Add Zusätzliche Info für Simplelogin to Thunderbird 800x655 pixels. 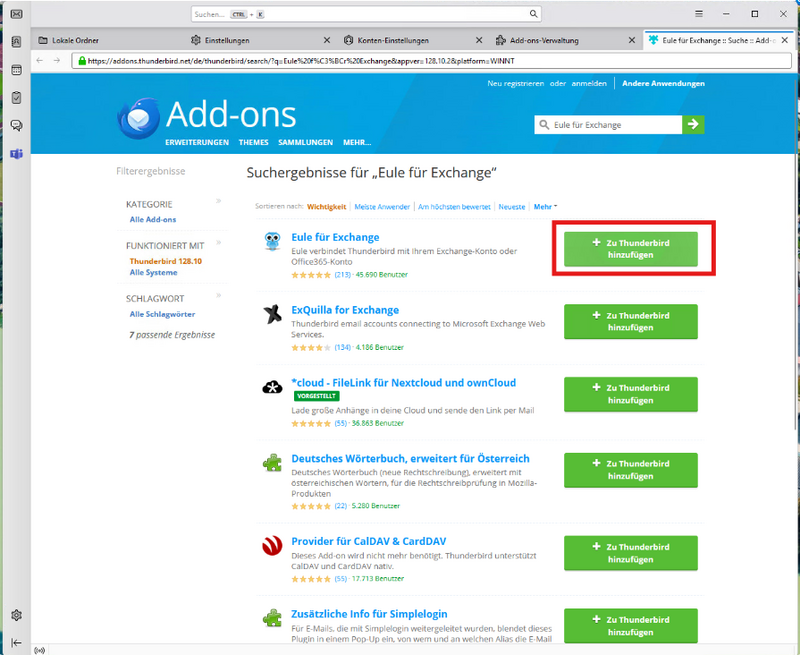pyautogui.click(x=631, y=626)
